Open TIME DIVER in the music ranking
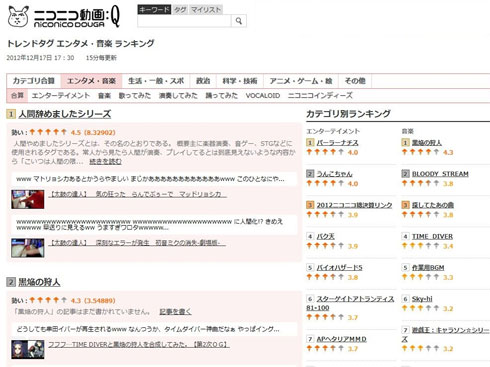 (x=432, y=236)
